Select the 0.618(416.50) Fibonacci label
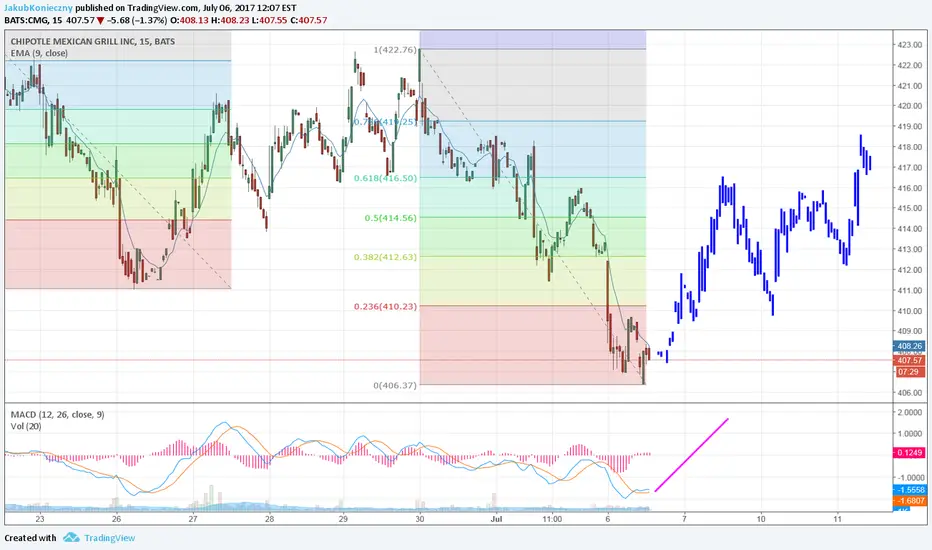932x550 pixels. click(385, 178)
